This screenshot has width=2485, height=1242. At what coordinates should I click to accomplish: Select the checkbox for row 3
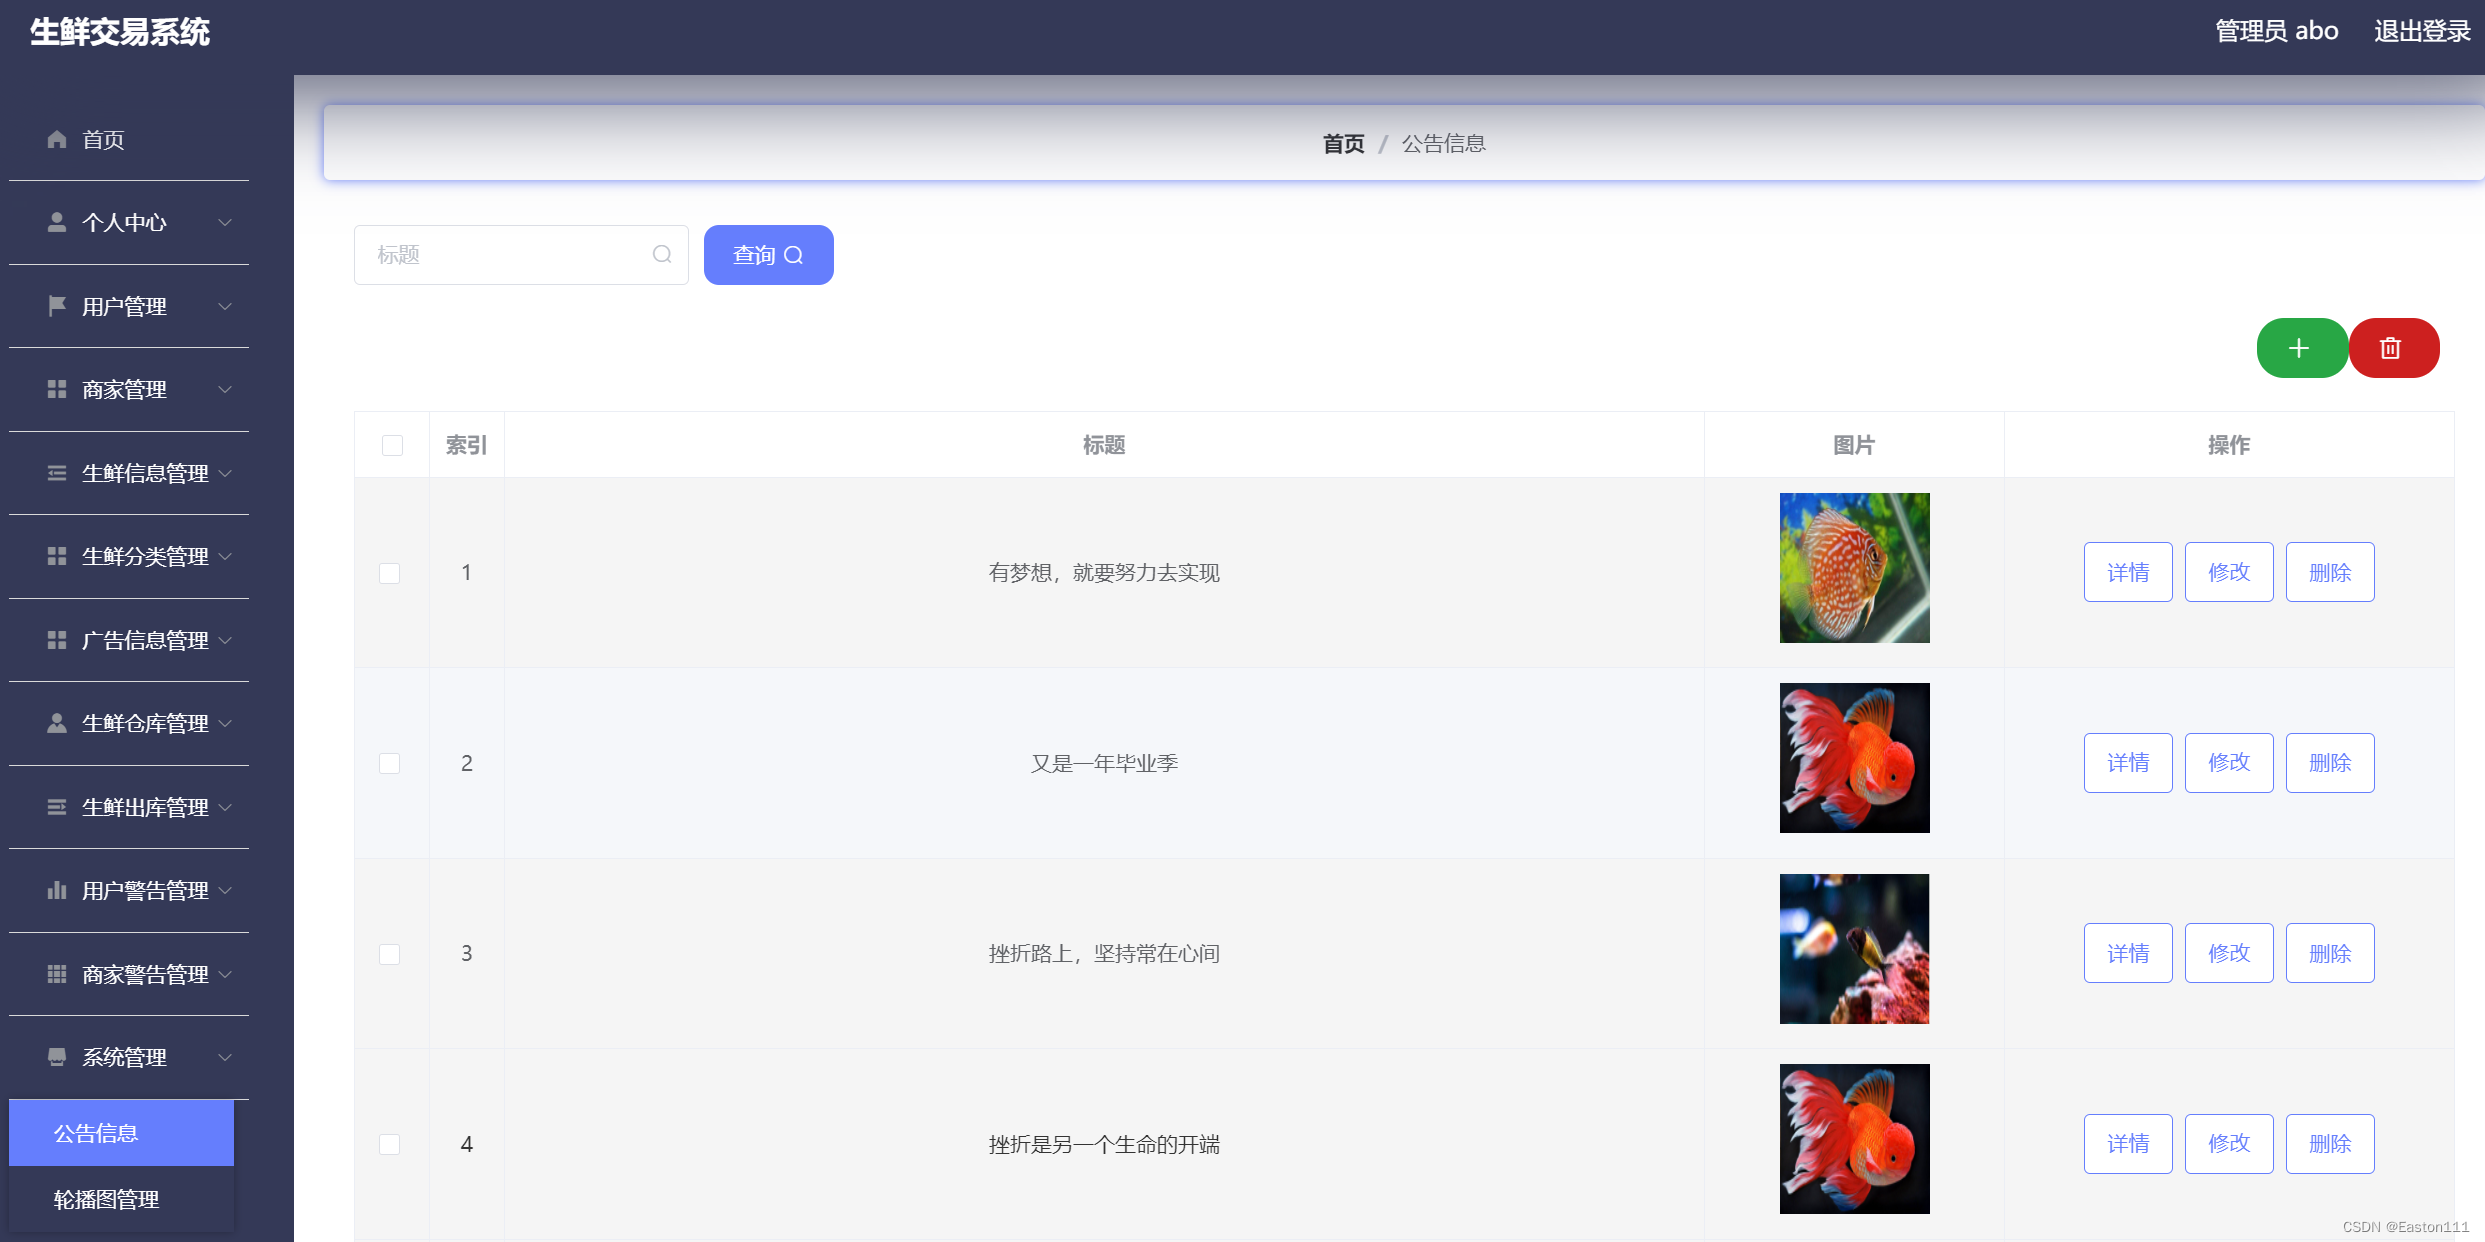click(390, 954)
